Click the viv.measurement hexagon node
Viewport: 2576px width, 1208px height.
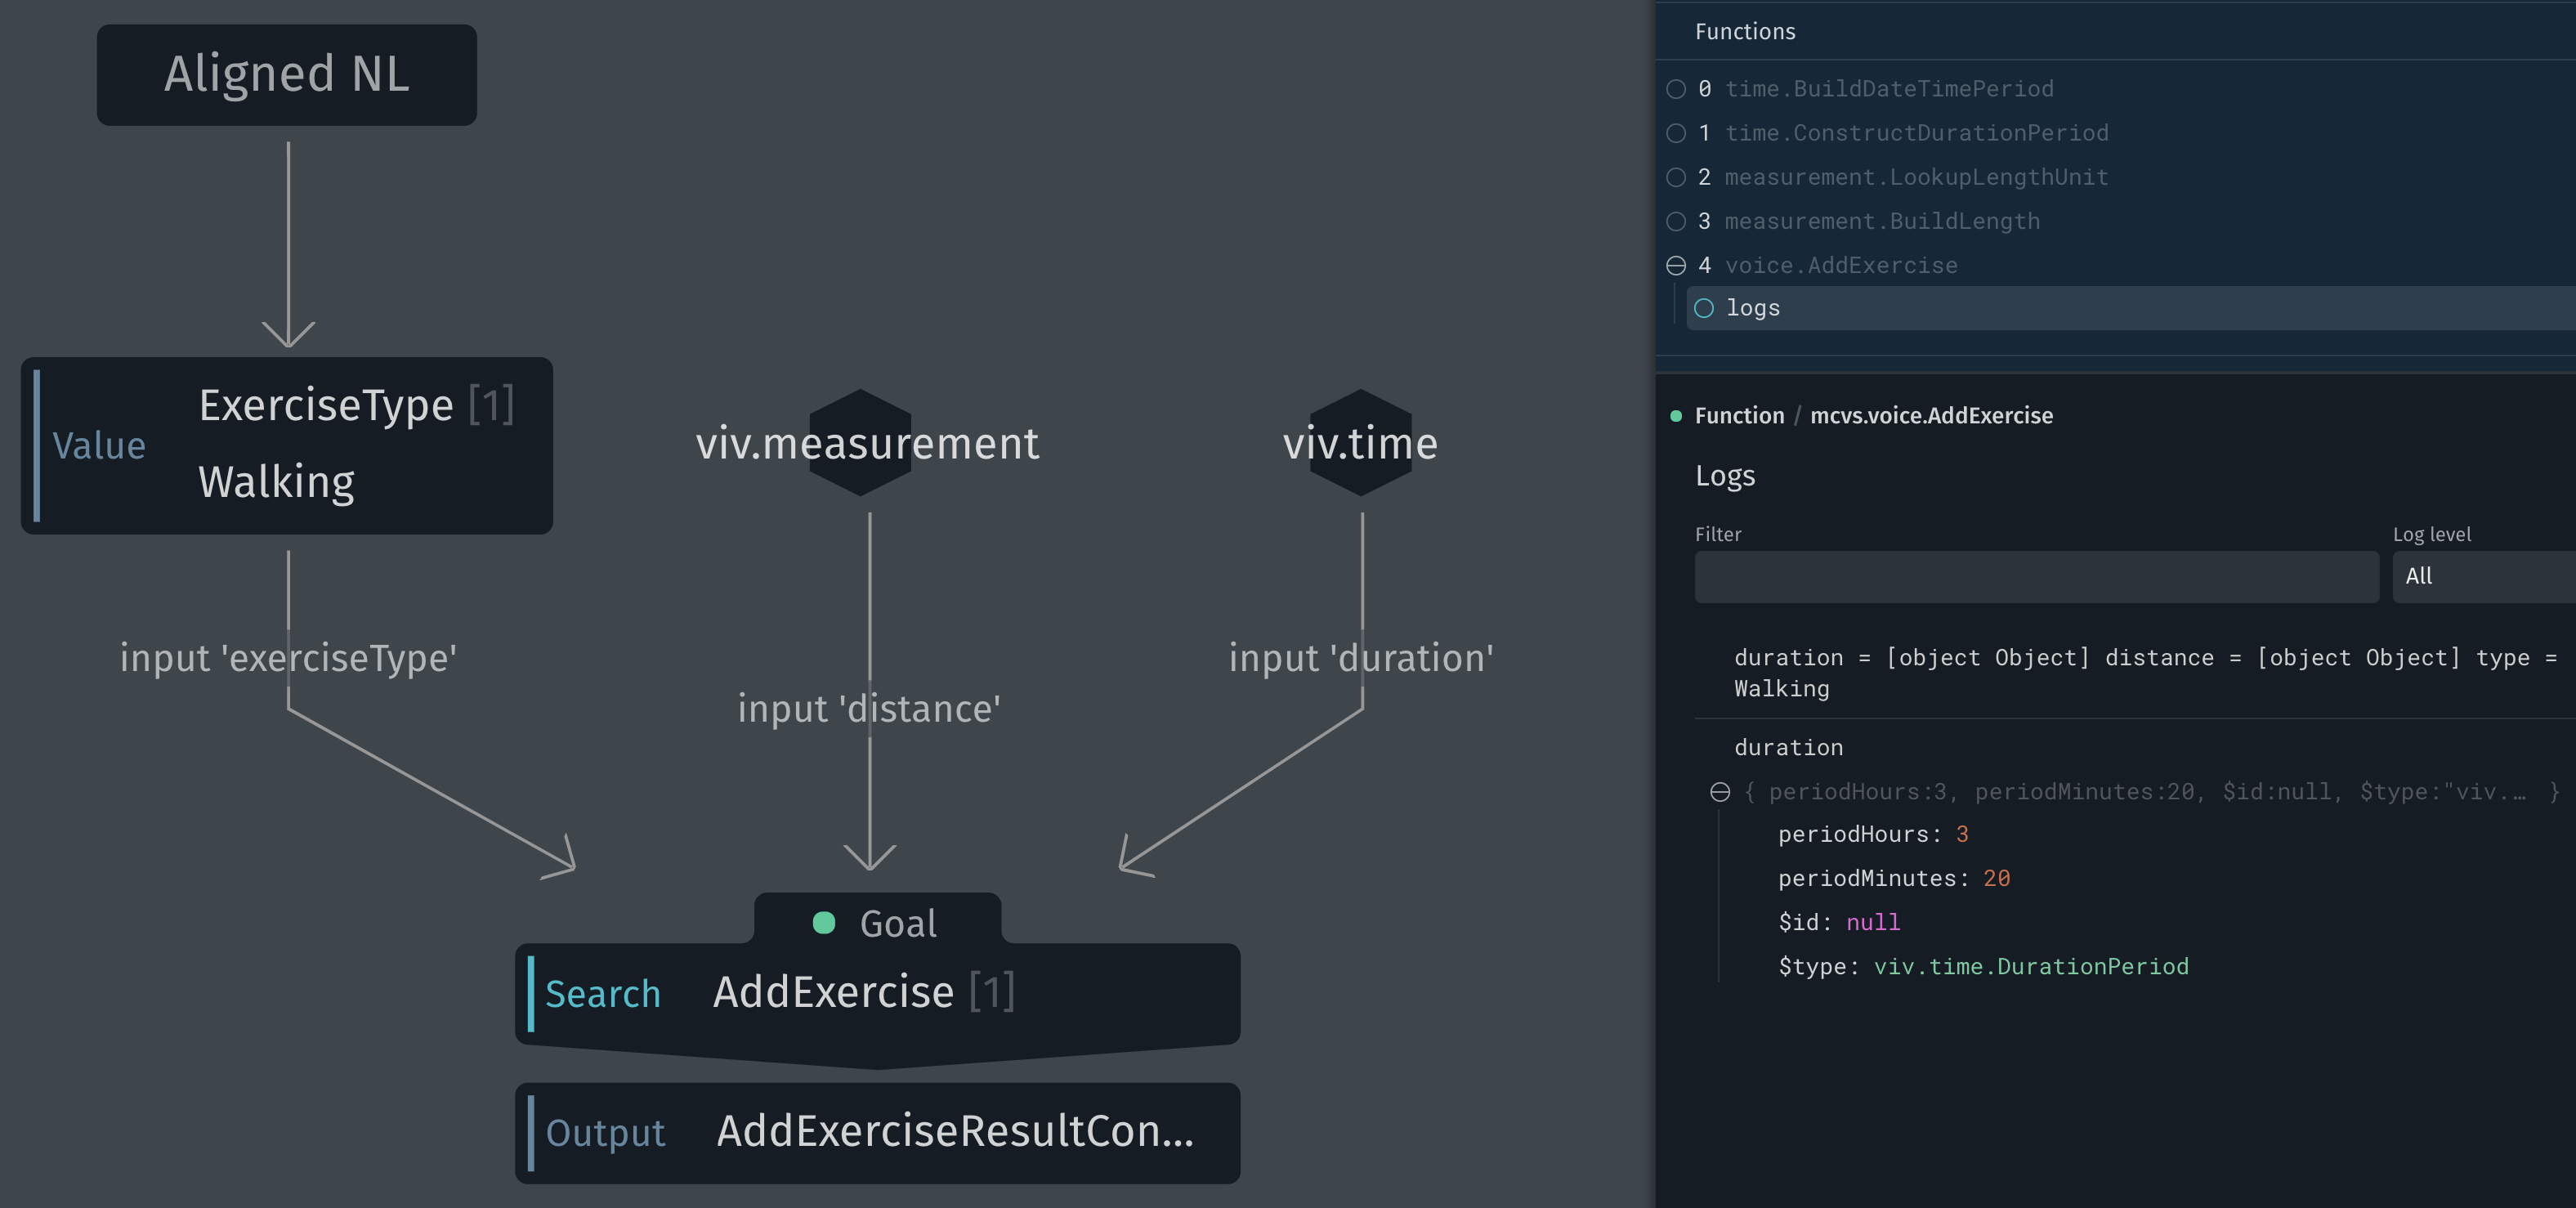click(860, 443)
